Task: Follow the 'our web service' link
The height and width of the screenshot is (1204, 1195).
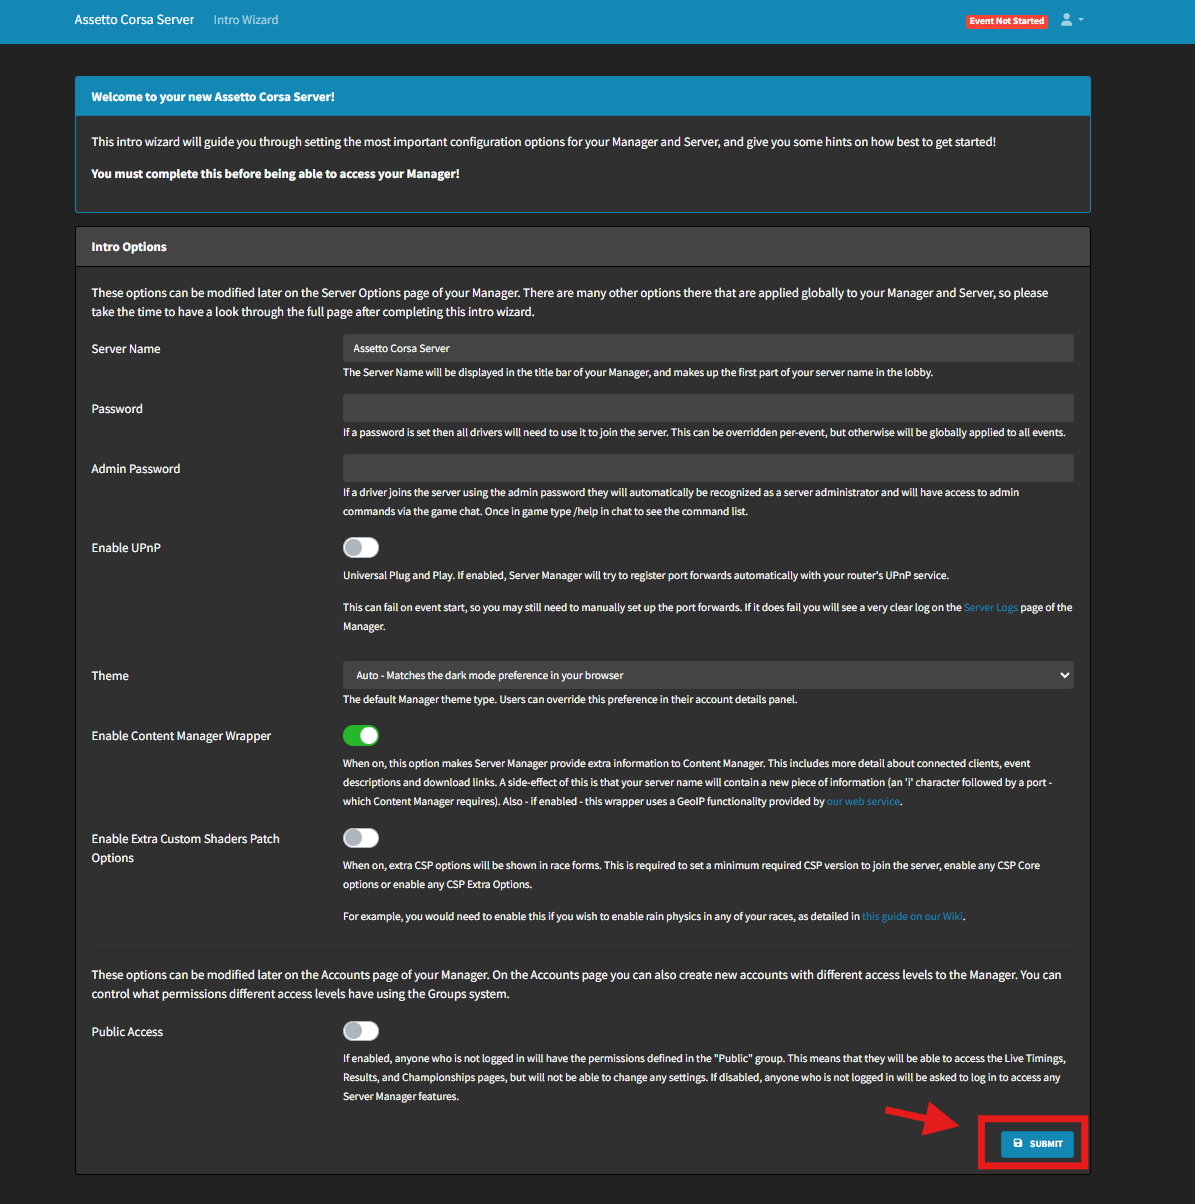Action: pos(863,802)
